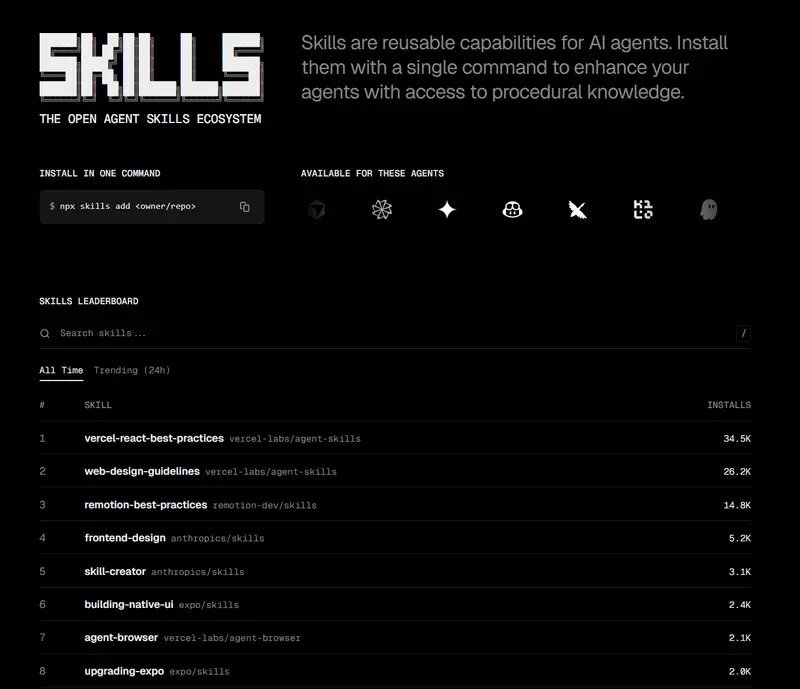Click the Kilo Code agent icon
This screenshot has height=689, width=800.
[642, 210]
